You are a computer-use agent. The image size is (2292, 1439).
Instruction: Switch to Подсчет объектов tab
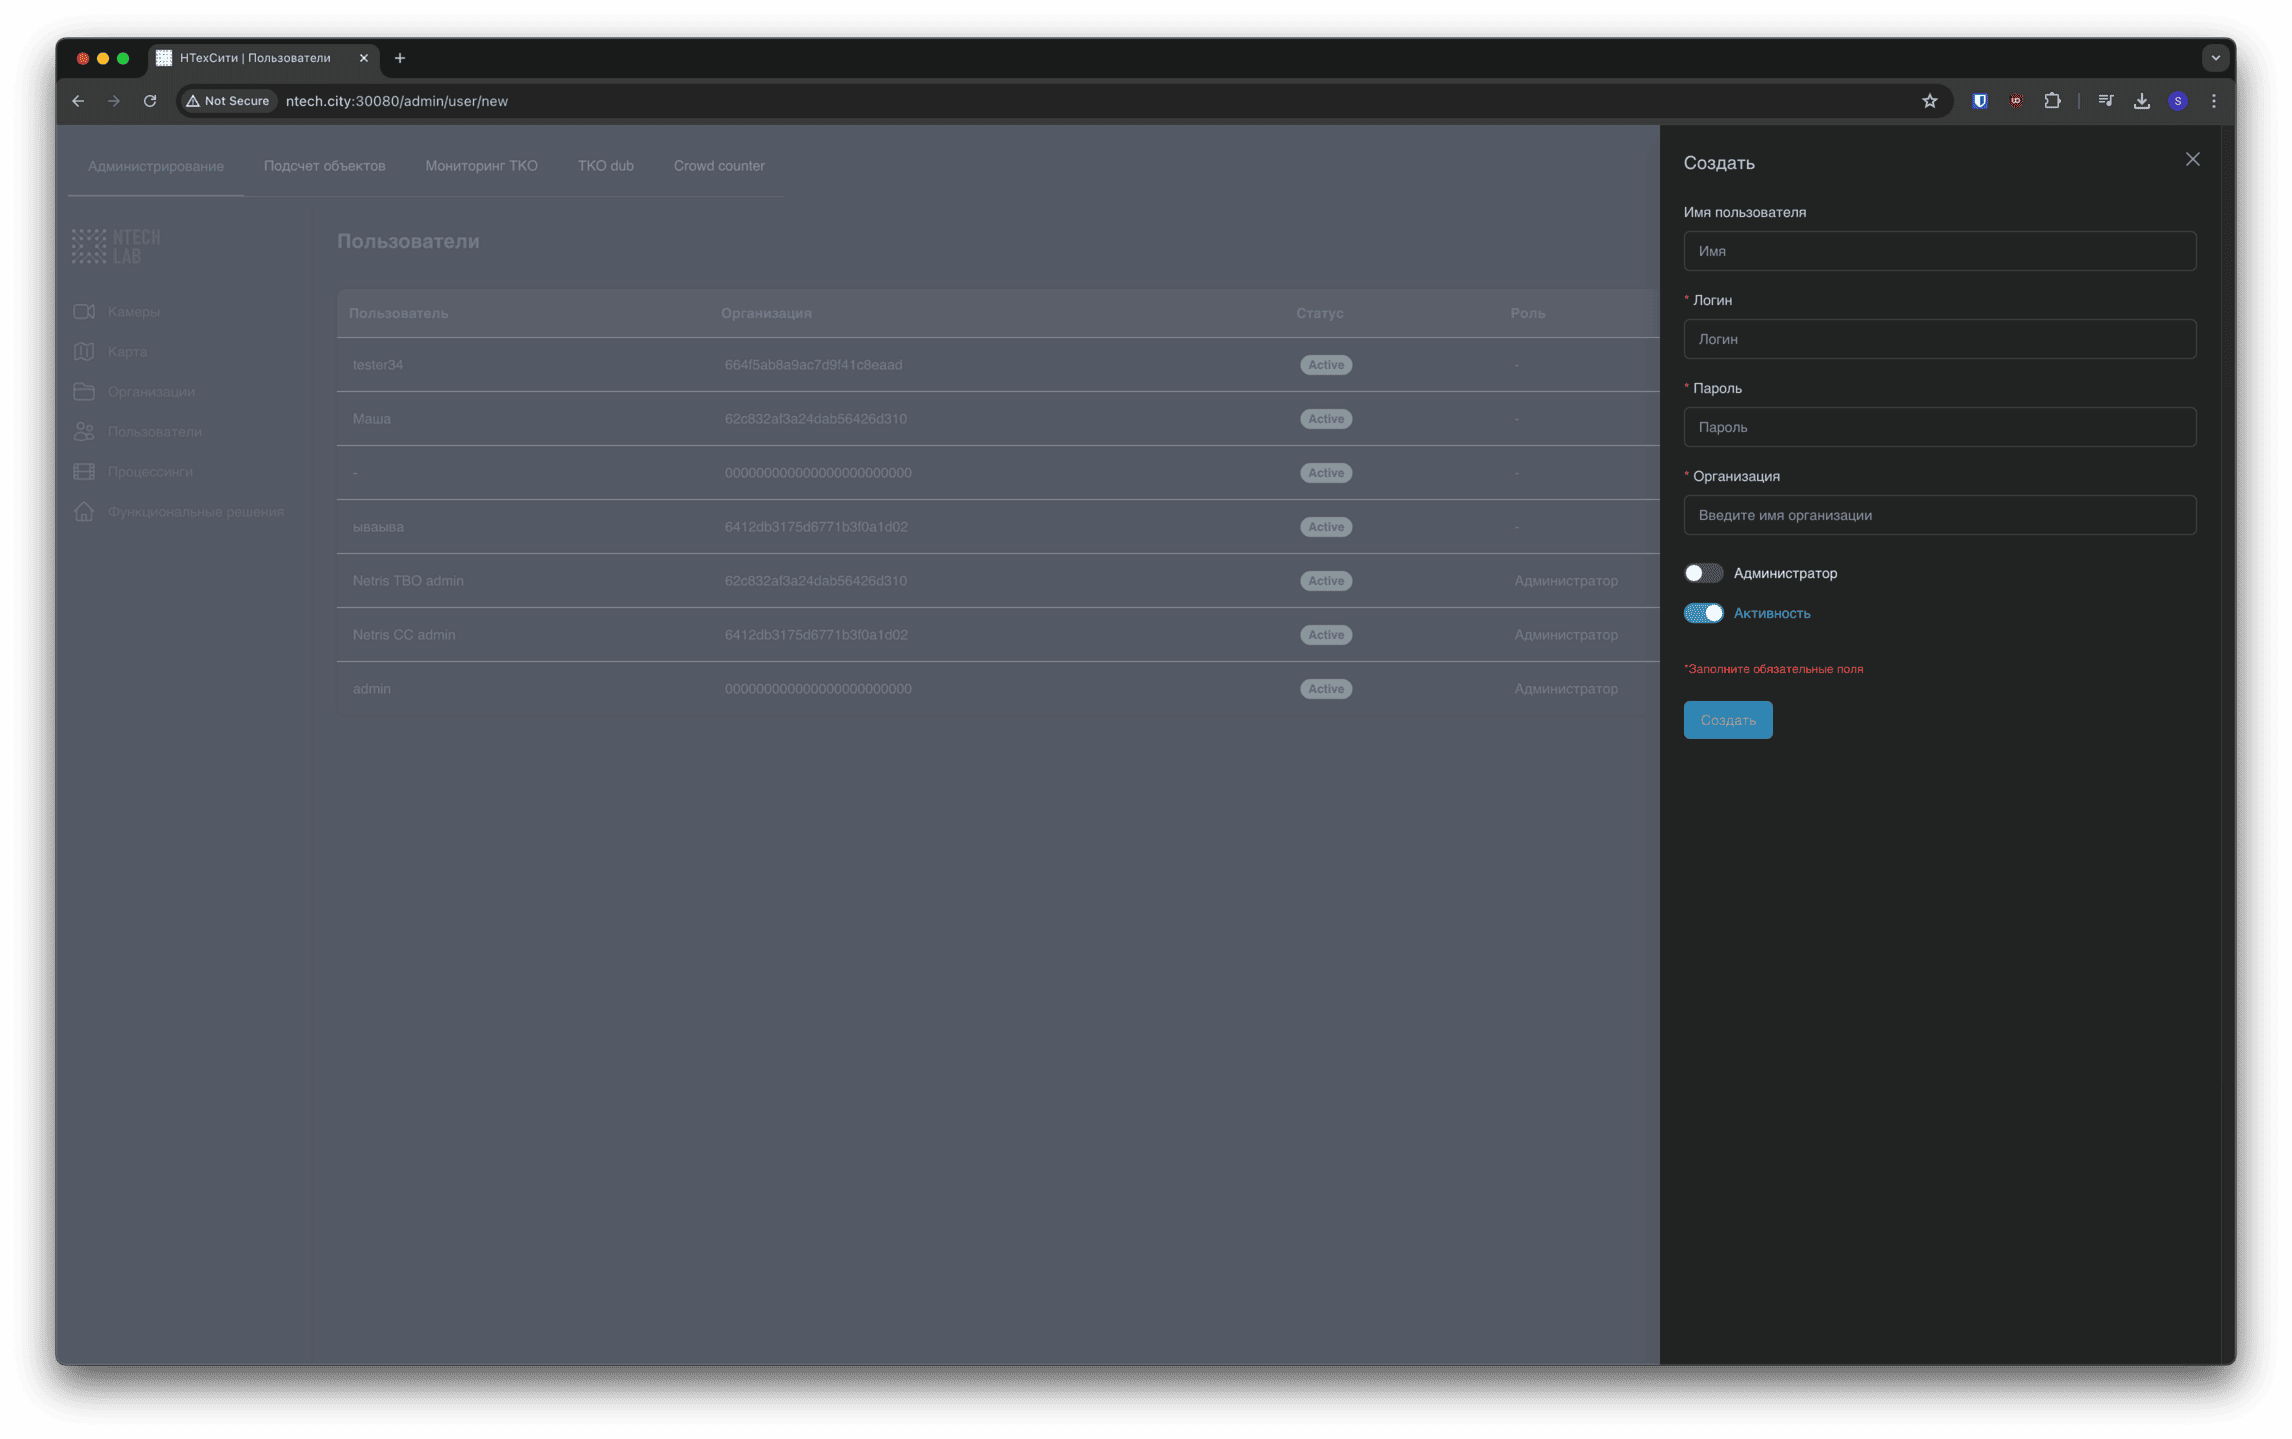(324, 166)
